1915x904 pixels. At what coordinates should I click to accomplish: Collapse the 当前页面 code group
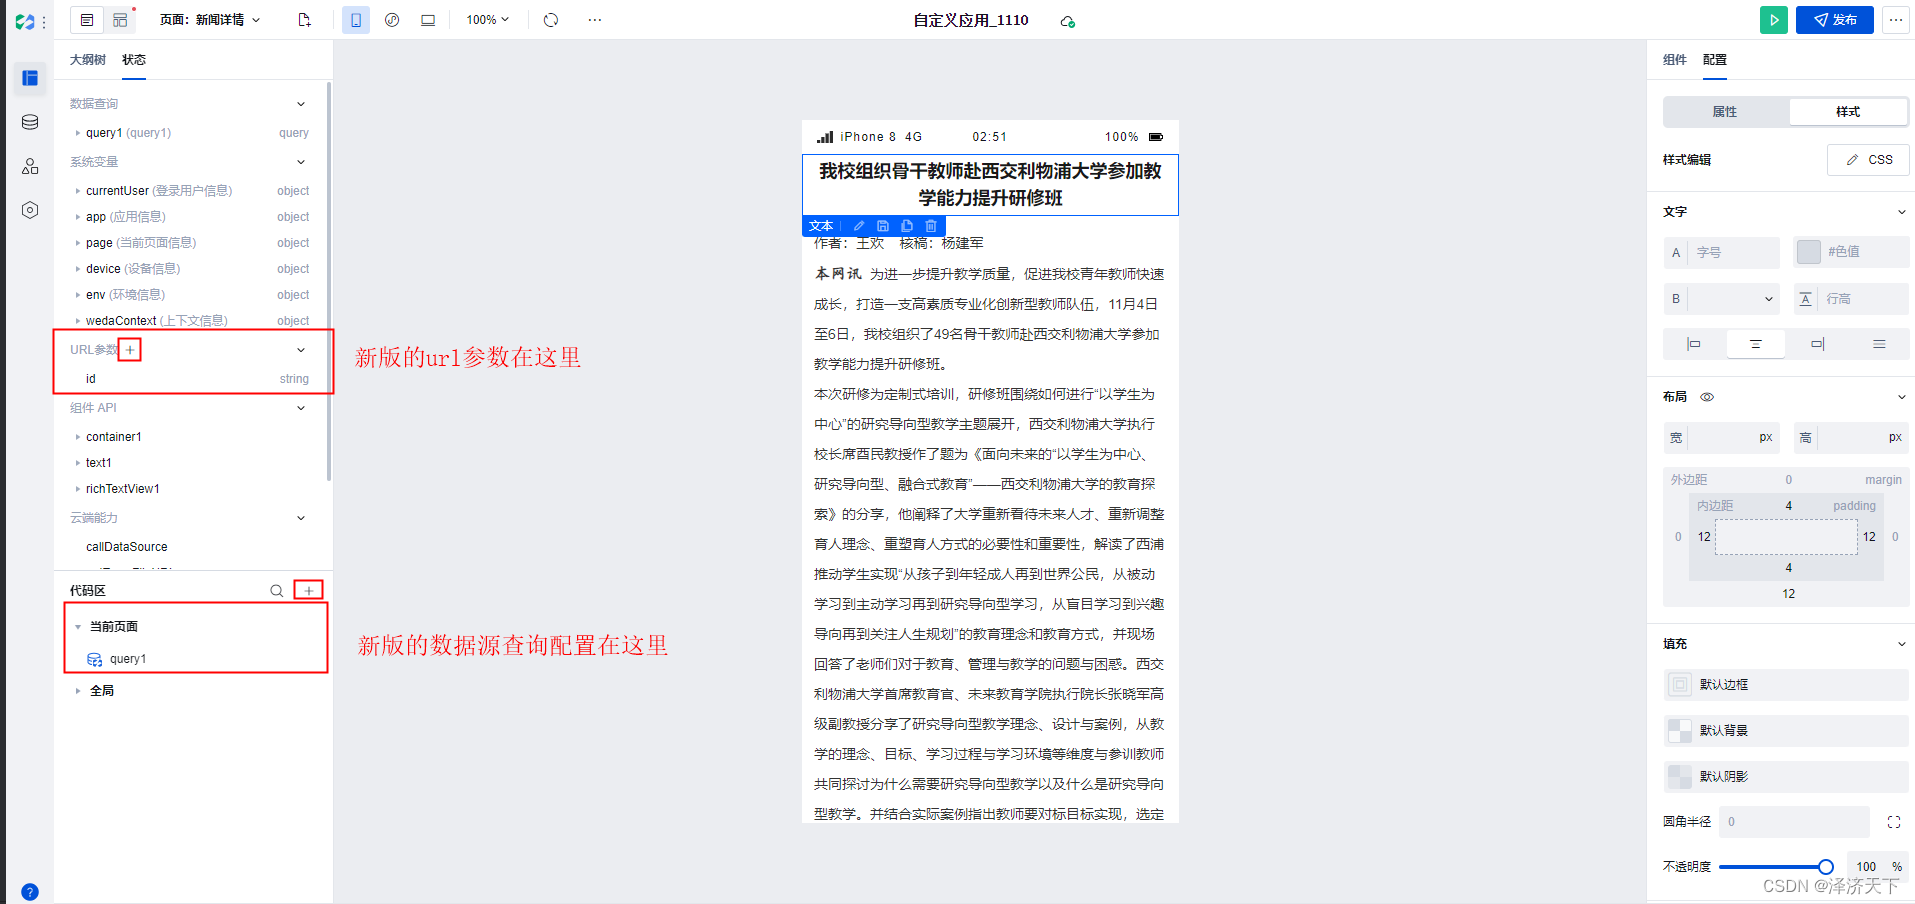tap(78, 627)
